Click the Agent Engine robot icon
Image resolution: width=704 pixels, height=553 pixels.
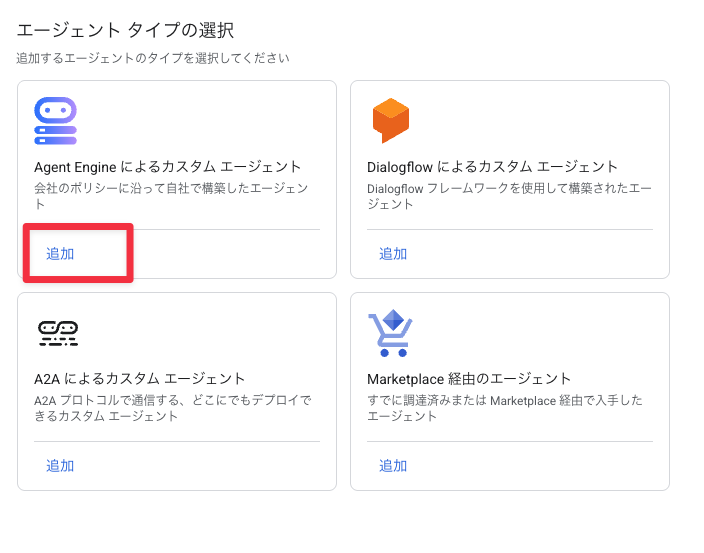coord(55,121)
